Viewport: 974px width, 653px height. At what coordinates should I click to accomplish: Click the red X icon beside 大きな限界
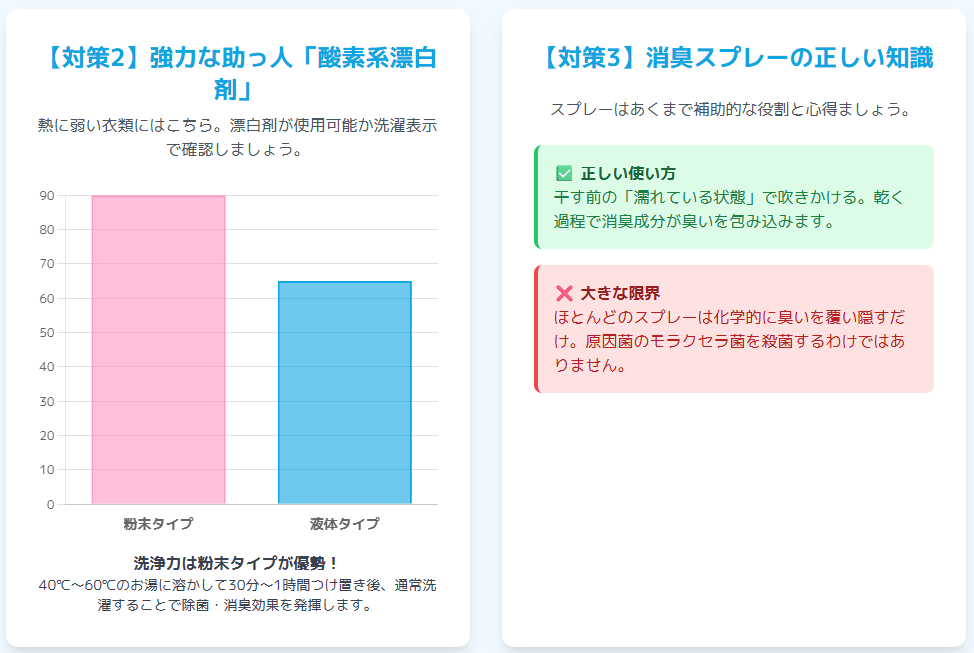[564, 293]
